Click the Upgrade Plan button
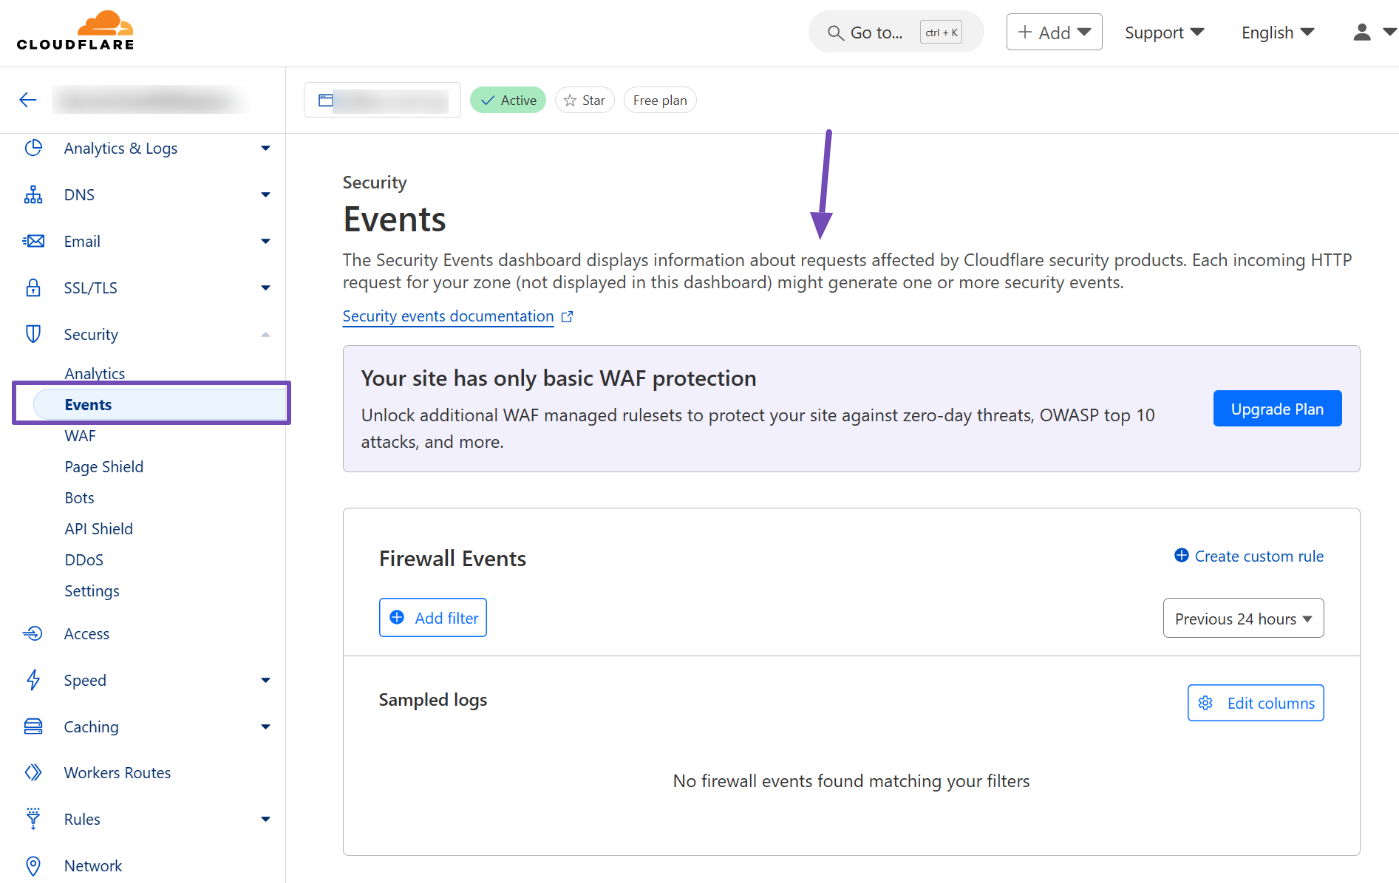This screenshot has width=1399, height=883. 1277,409
